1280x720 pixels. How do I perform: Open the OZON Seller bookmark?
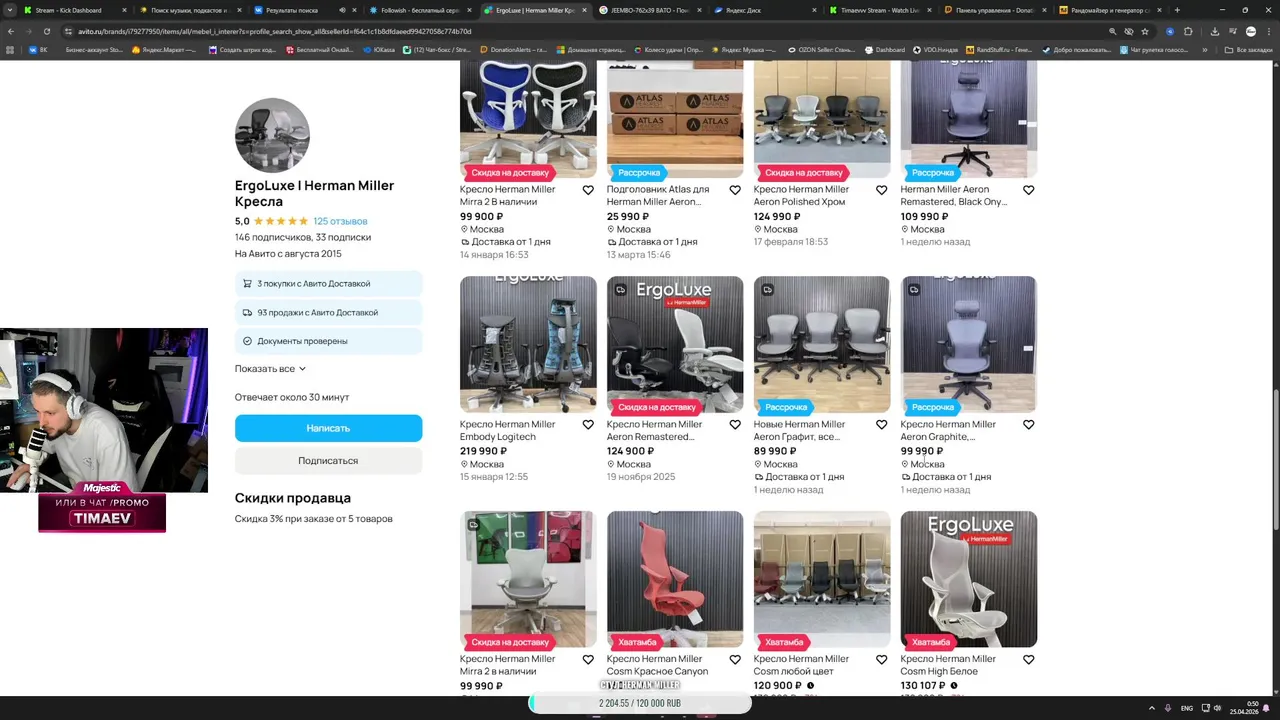[821, 49]
